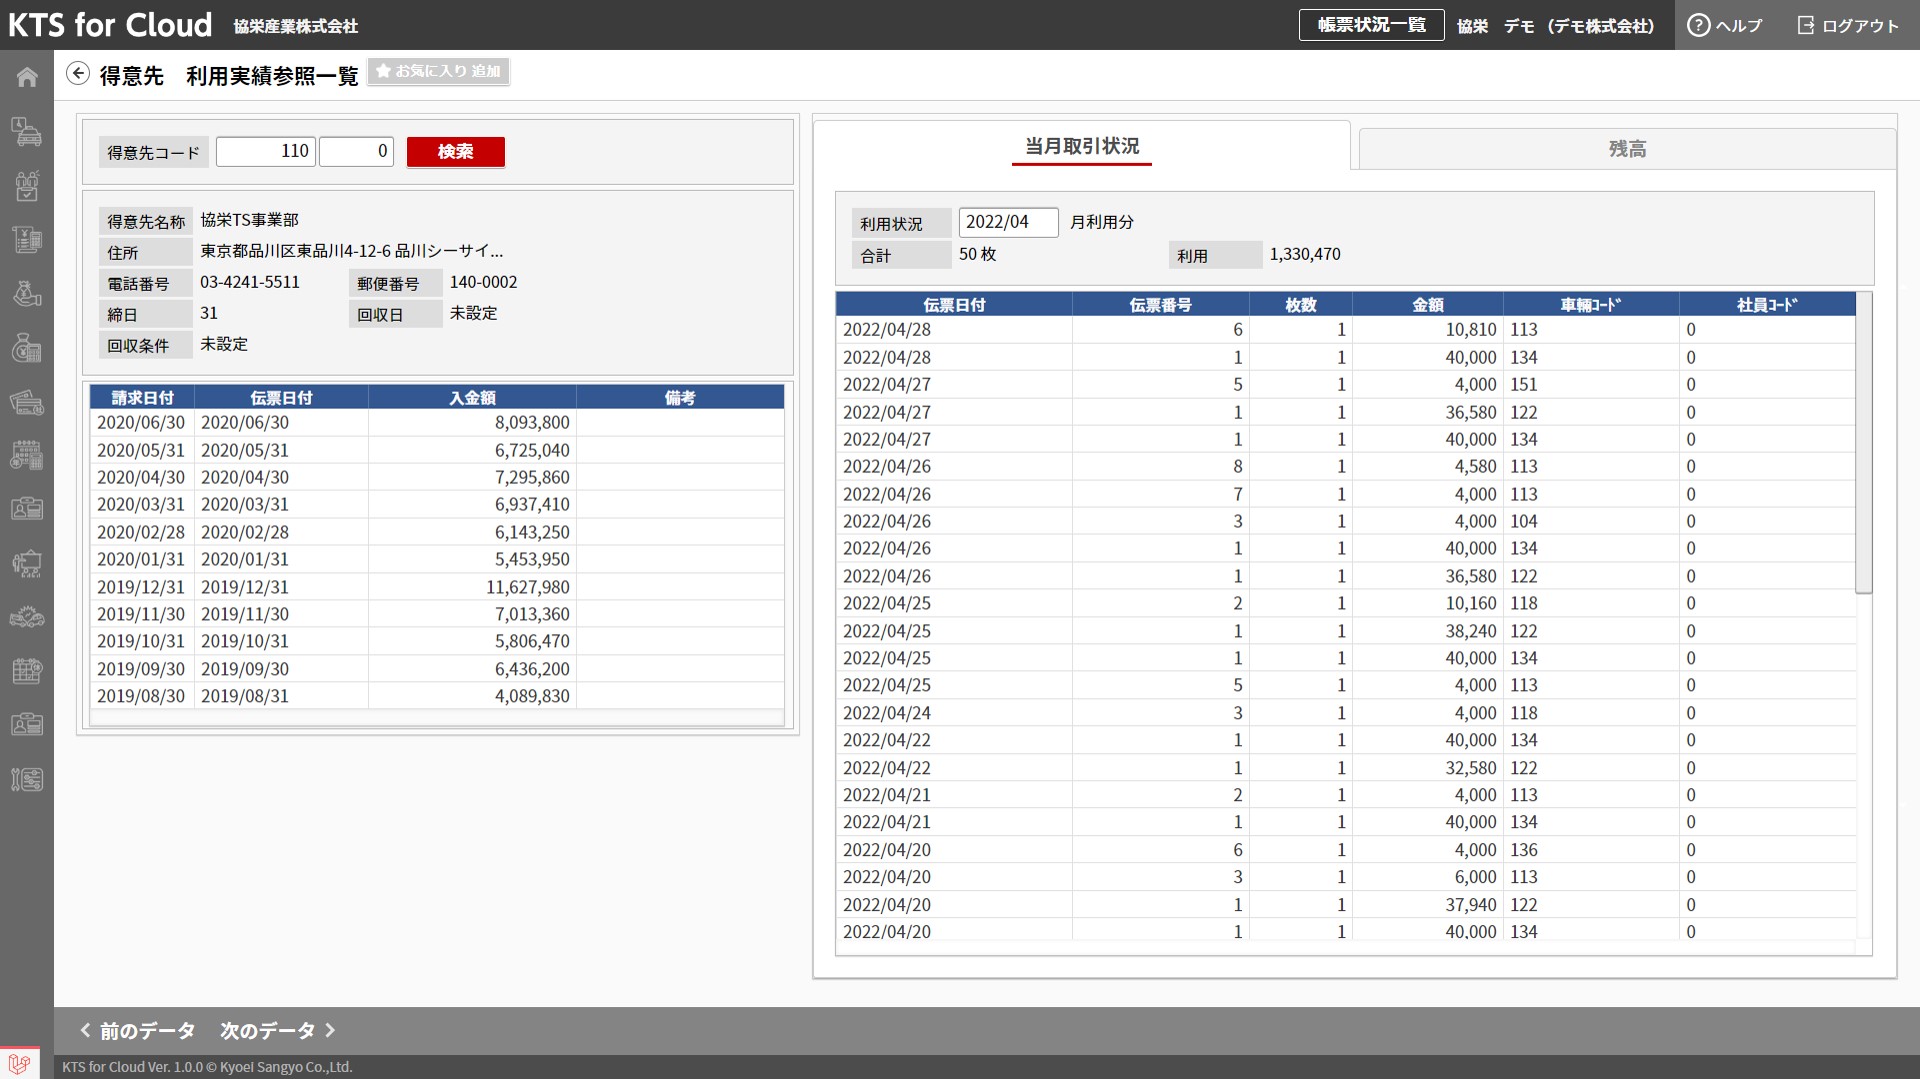The image size is (1920, 1079).
Task: Click the amount 5,806,470 cell
Action: click(x=532, y=642)
